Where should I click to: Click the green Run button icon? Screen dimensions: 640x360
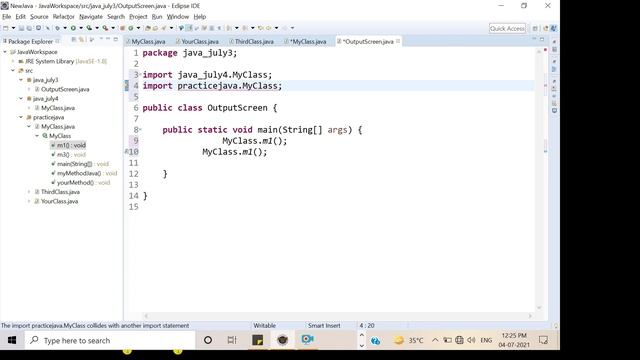click(x=73, y=28)
